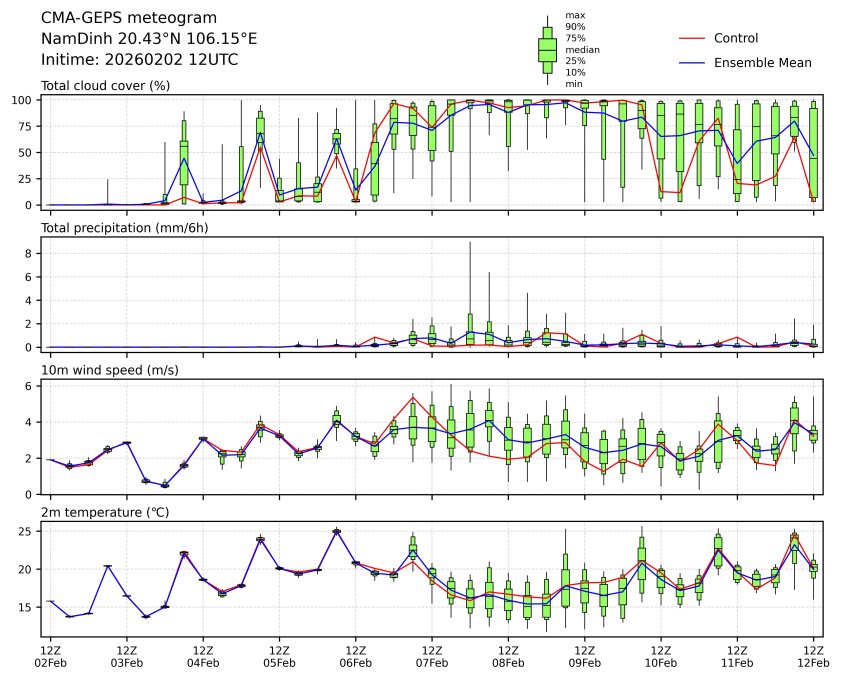Click the Initime 20260202 12UTC text

point(139,59)
